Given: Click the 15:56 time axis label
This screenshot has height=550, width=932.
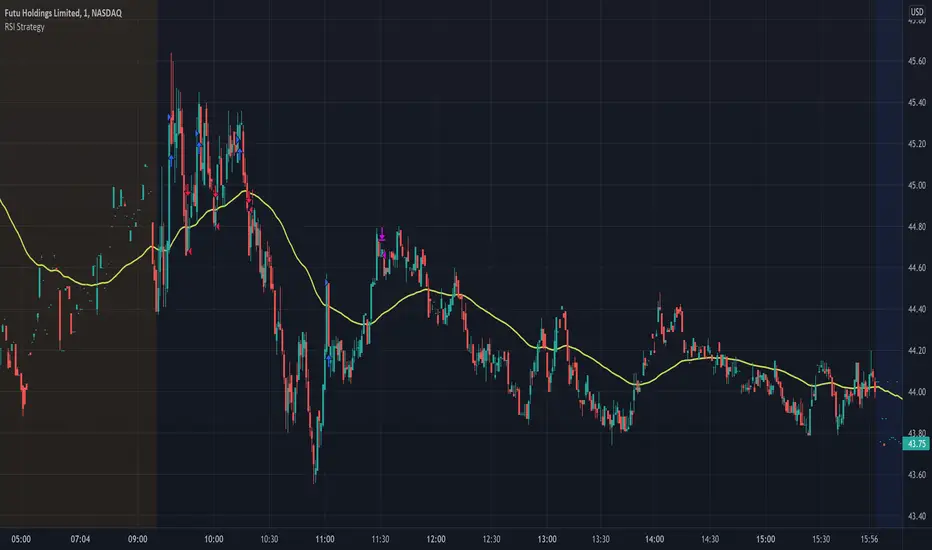Looking at the screenshot, I should click(x=869, y=539).
